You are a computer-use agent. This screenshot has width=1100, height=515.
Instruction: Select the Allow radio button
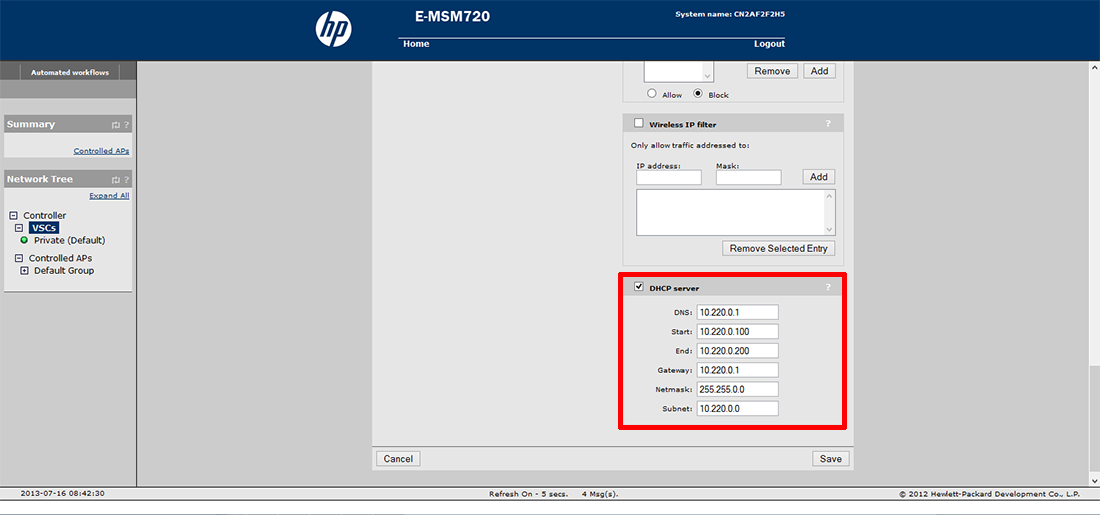coord(652,93)
